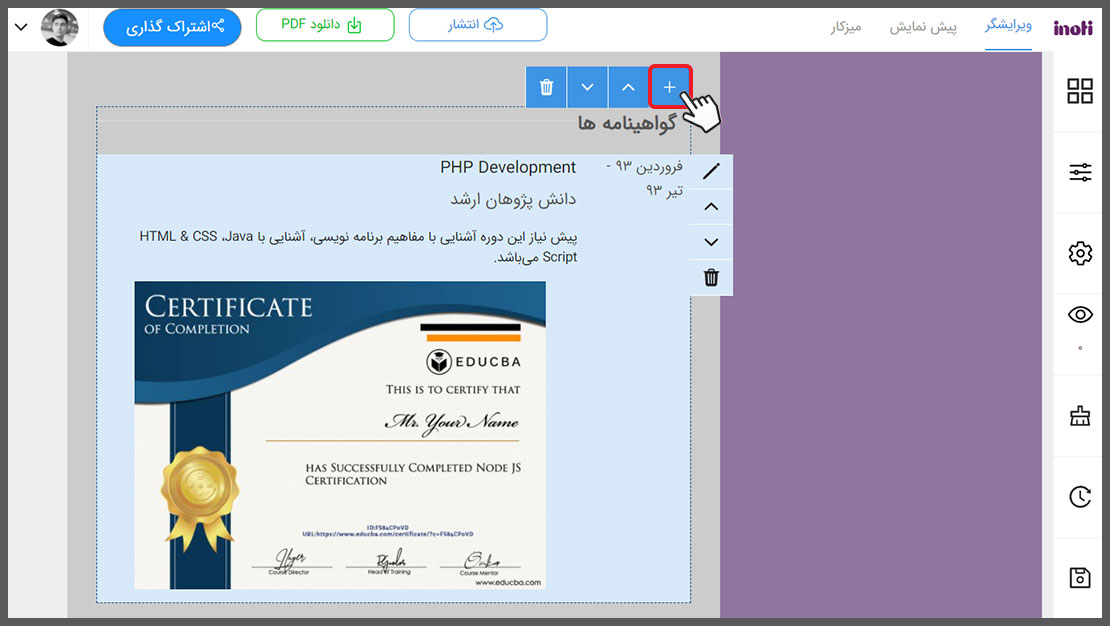Viewport: 1110px width, 626px height.
Task: Edit PHP Development entry with pencil icon
Action: click(x=711, y=172)
